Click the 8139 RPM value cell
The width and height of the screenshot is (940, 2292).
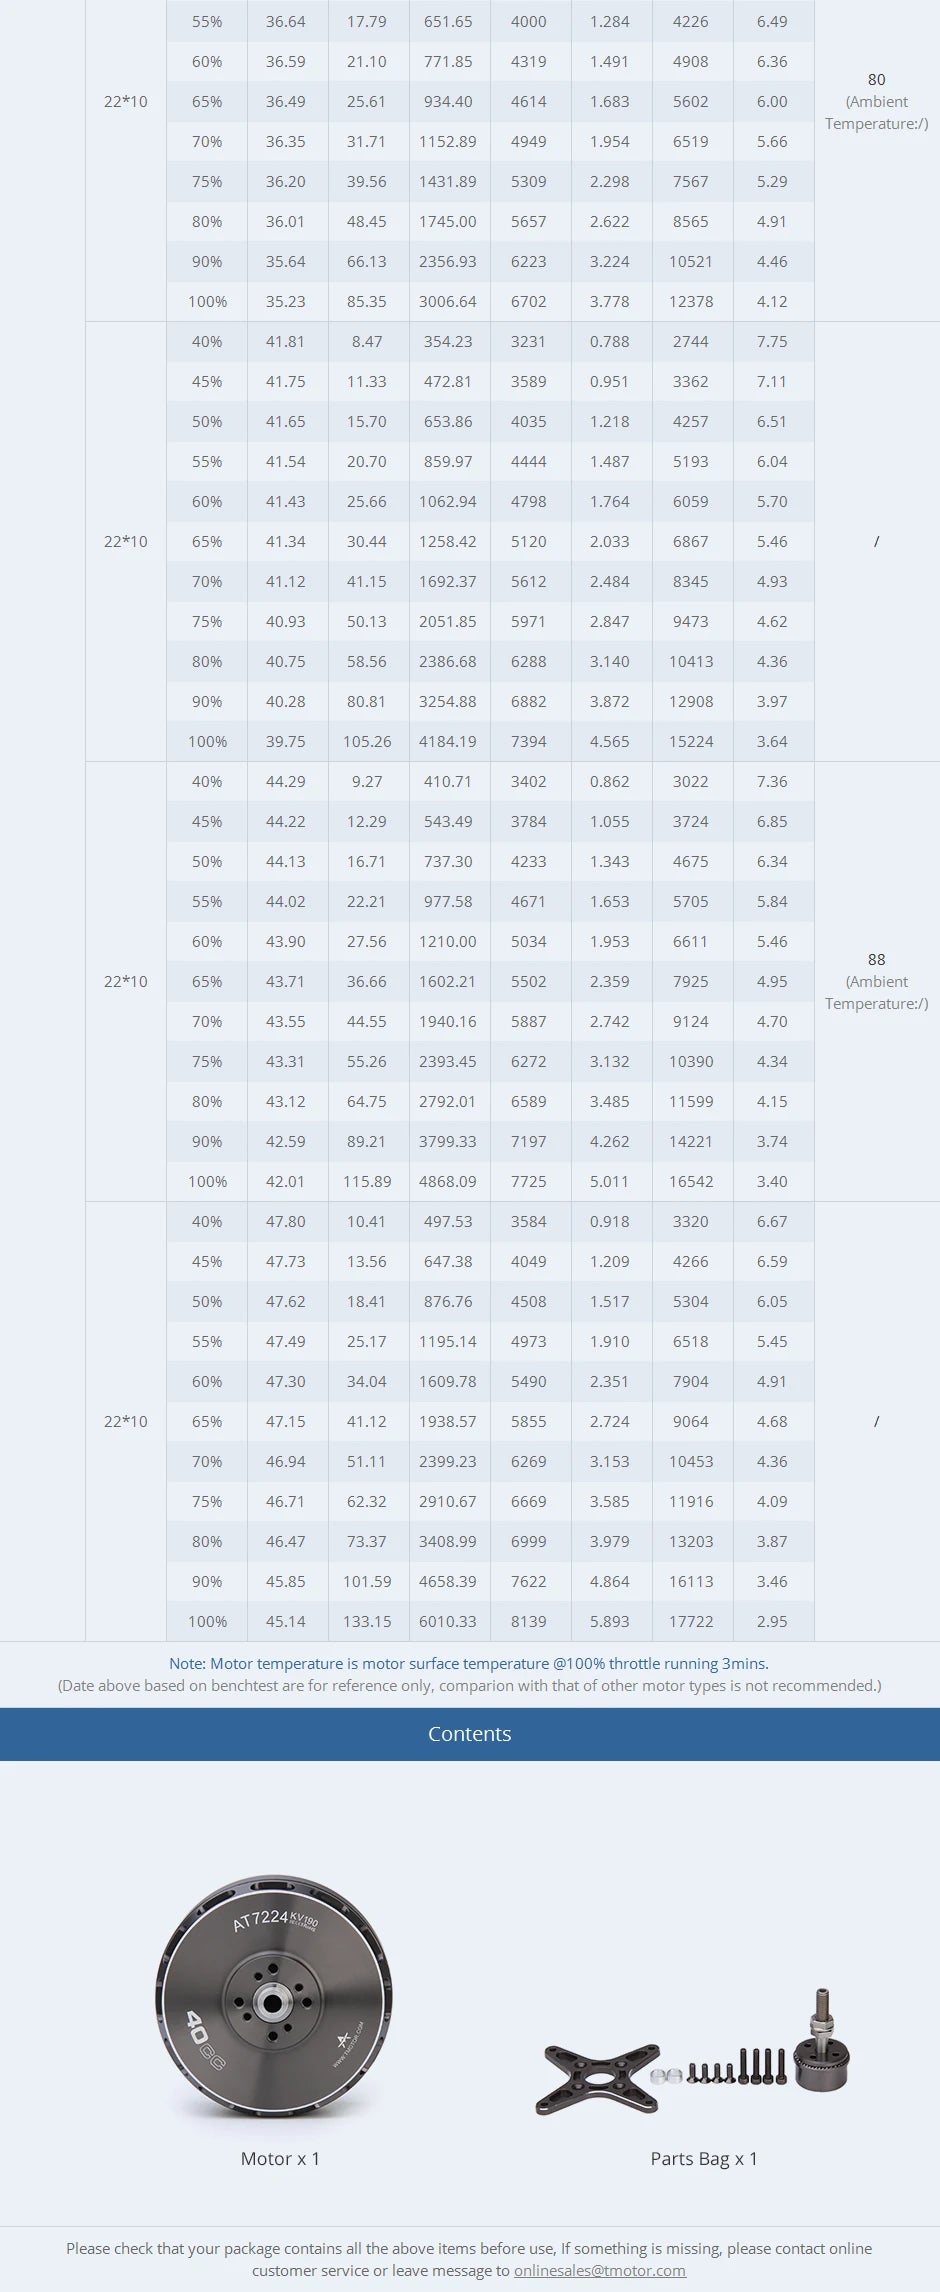pyautogui.click(x=529, y=1621)
